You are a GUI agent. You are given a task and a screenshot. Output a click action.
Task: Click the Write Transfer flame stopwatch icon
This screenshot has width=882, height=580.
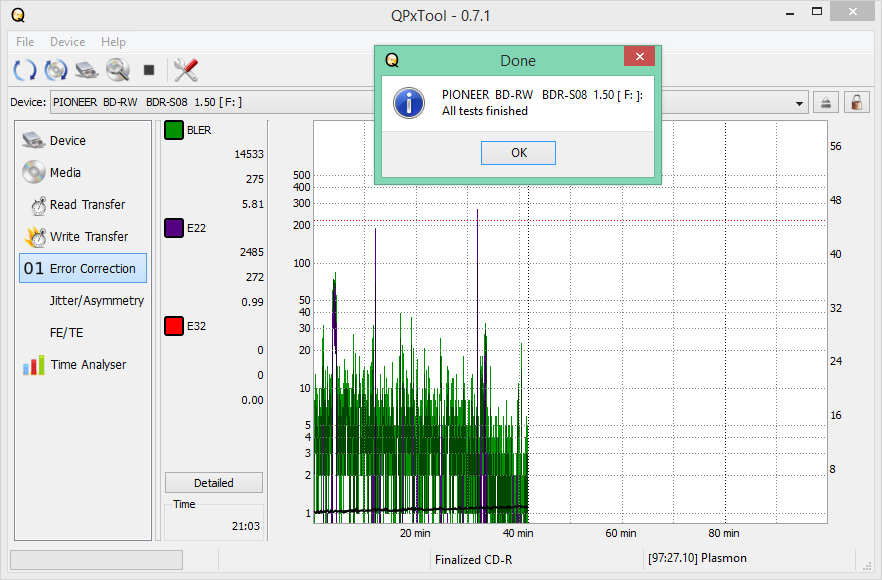35,237
